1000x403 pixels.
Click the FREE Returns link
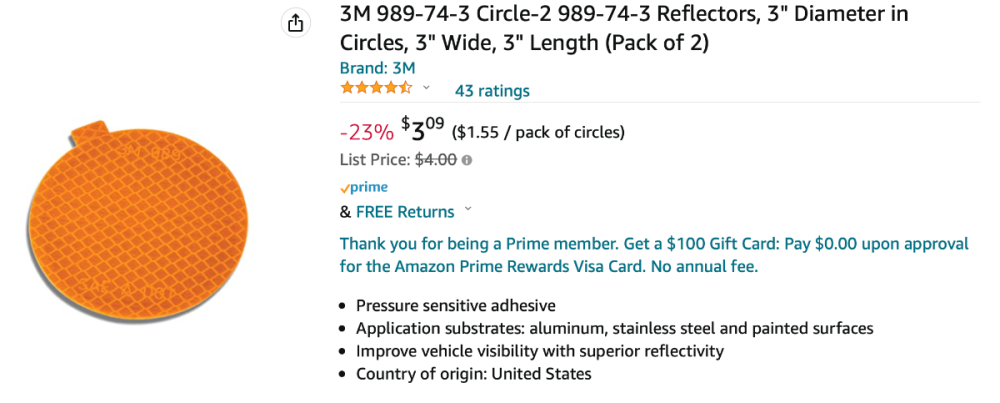(405, 212)
